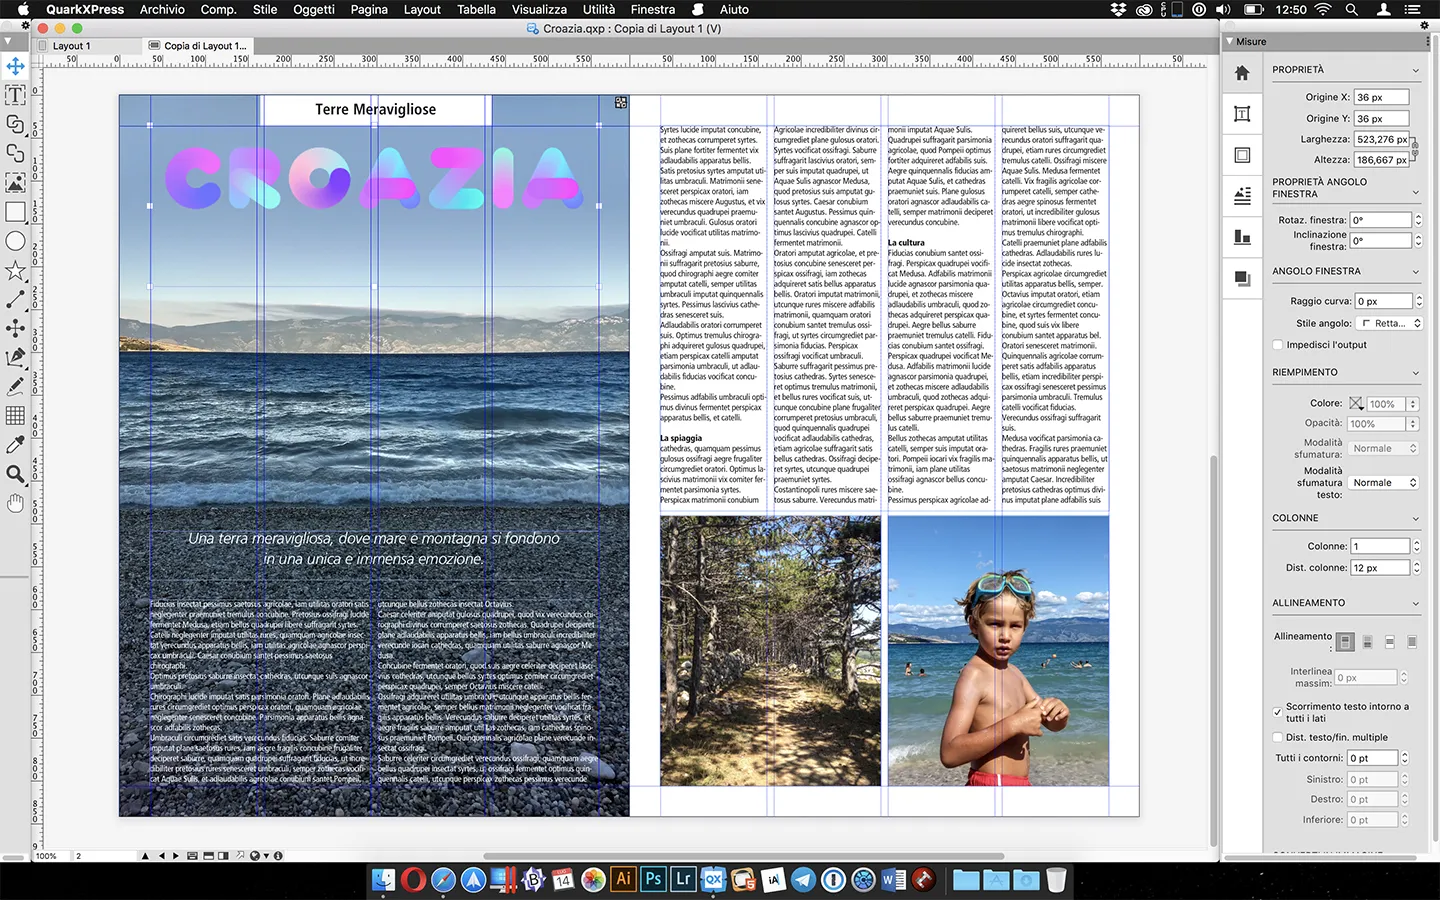Open the Home tab of the Misure palette
The width and height of the screenshot is (1440, 900).
tap(1242, 72)
